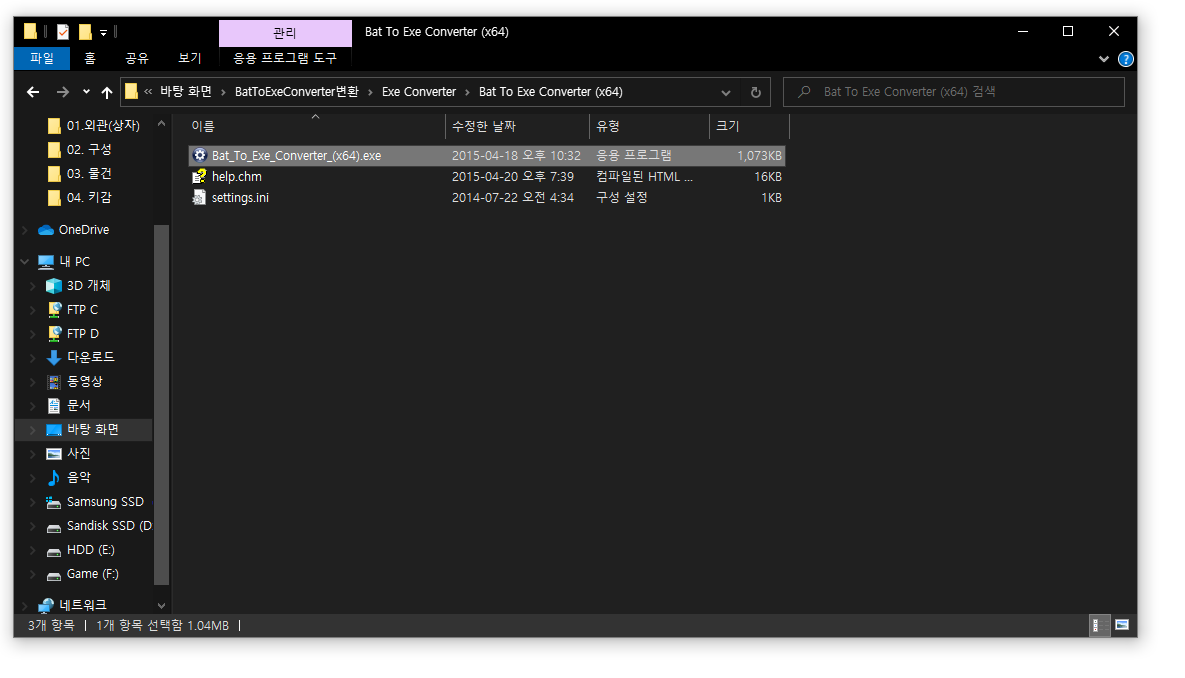
Task: Navigate to Exe Converter breadcrumb
Action: (419, 91)
